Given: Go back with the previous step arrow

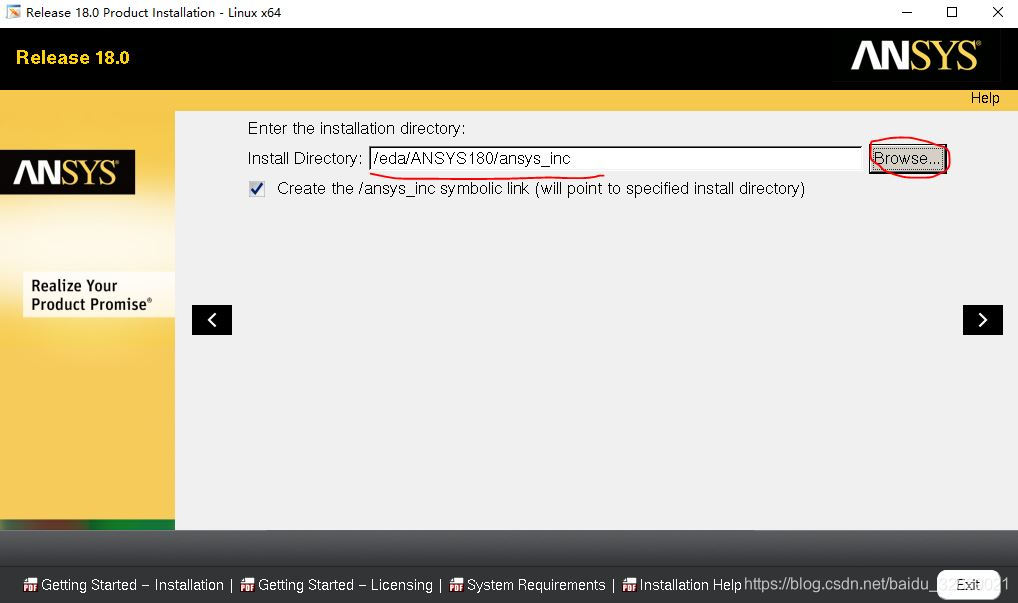Looking at the screenshot, I should [x=212, y=320].
